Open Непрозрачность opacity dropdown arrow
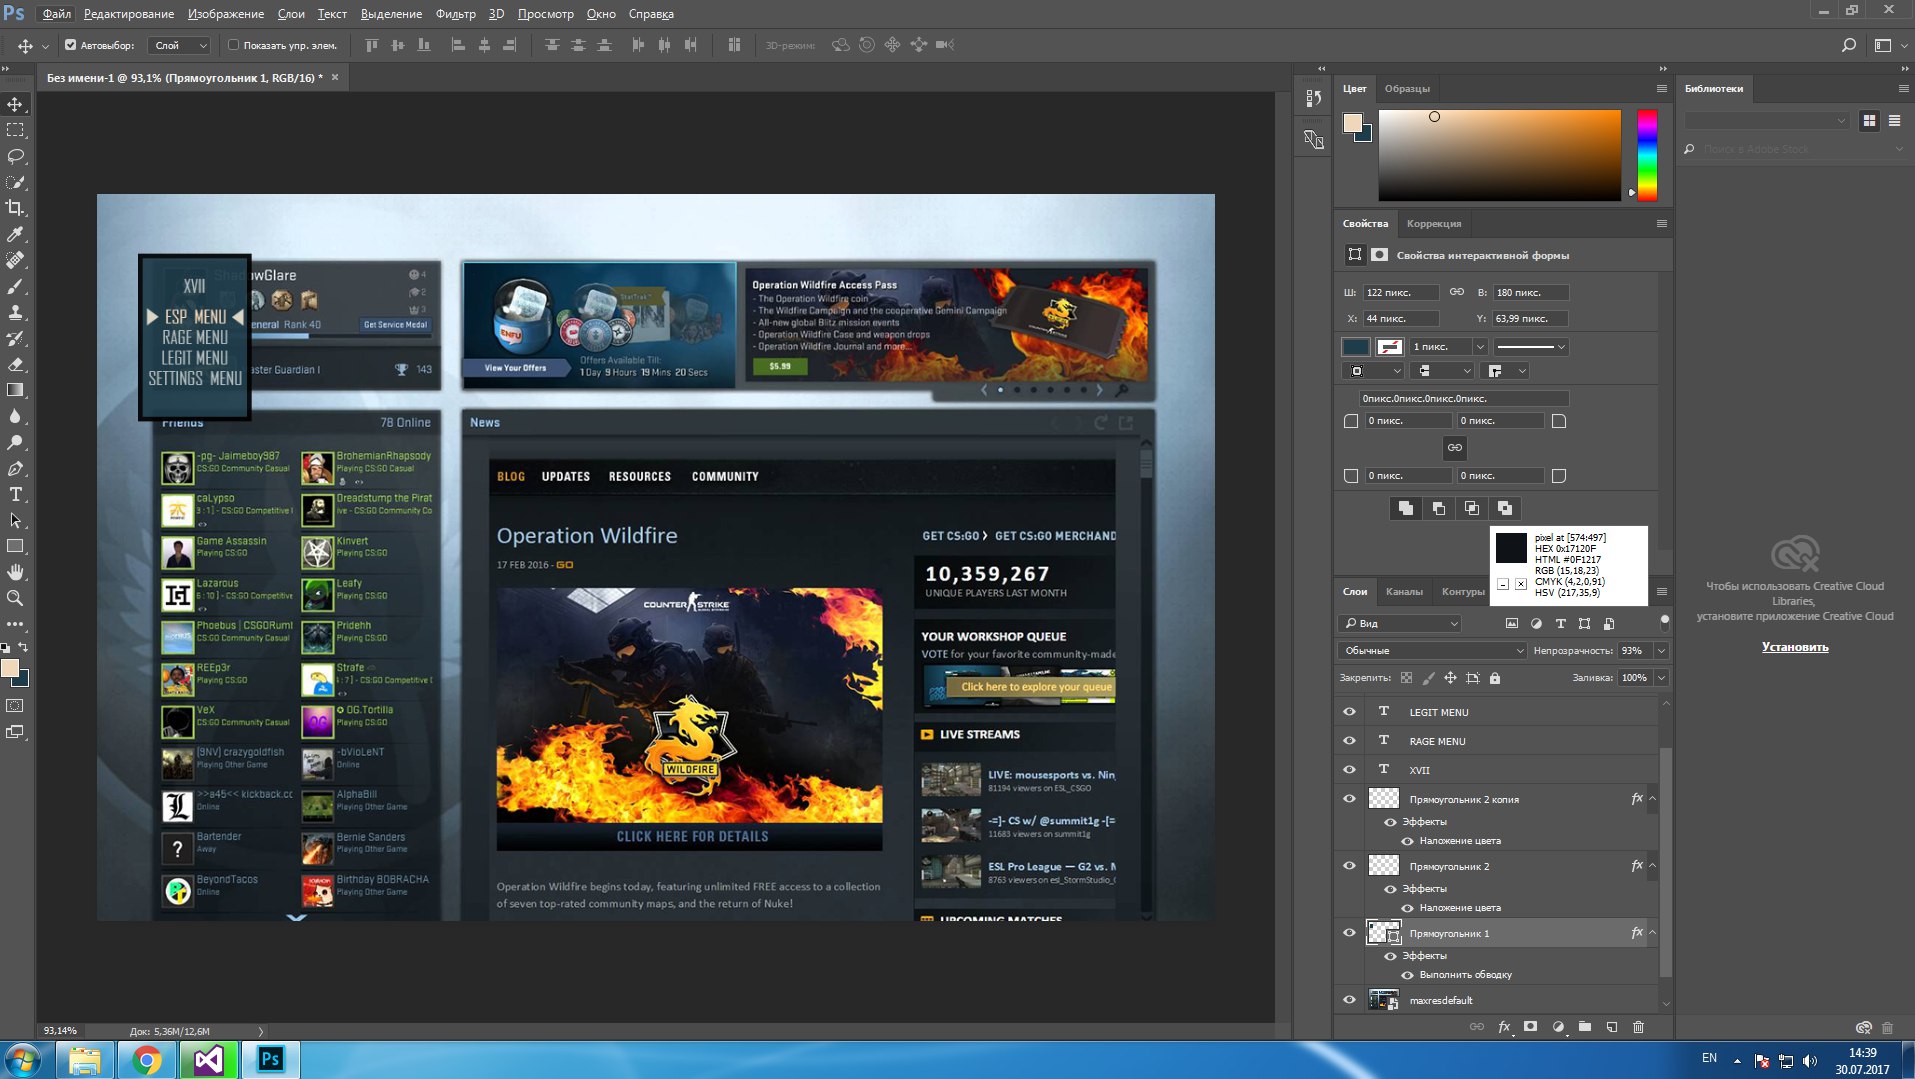1915x1079 pixels. click(x=1661, y=651)
